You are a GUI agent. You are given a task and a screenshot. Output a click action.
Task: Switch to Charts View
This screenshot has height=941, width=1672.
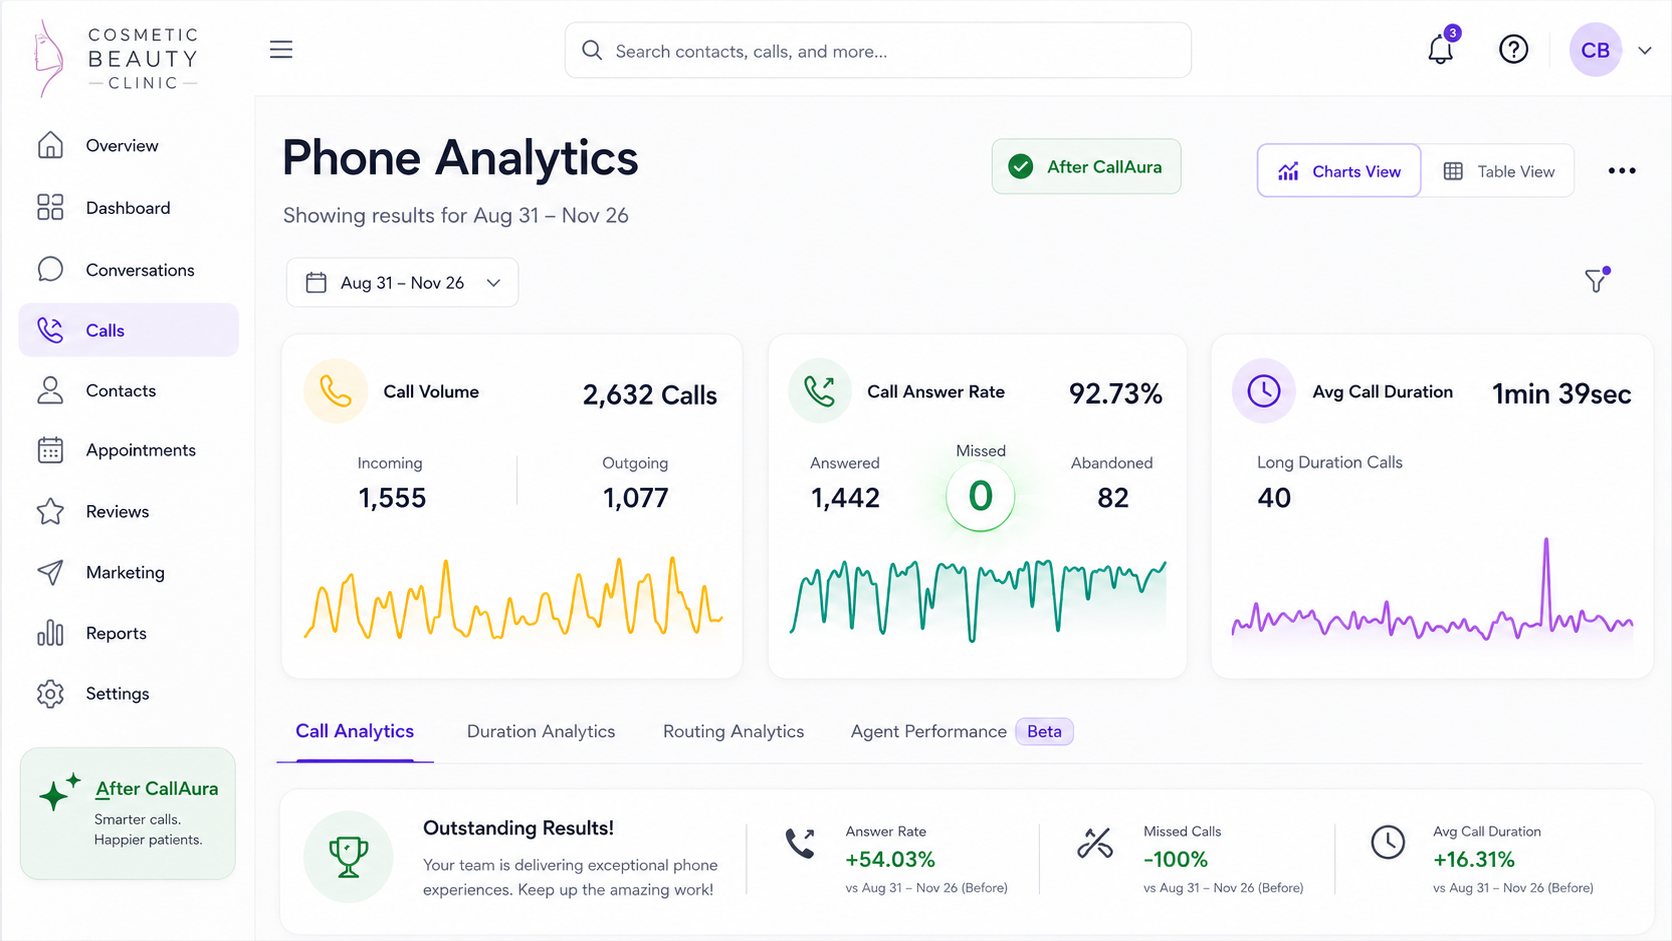1339,171
